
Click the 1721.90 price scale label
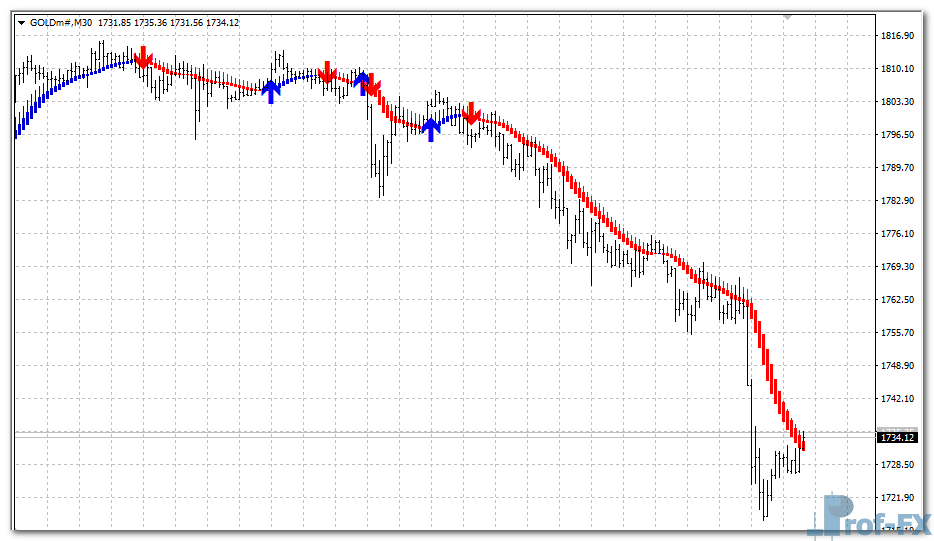point(896,498)
